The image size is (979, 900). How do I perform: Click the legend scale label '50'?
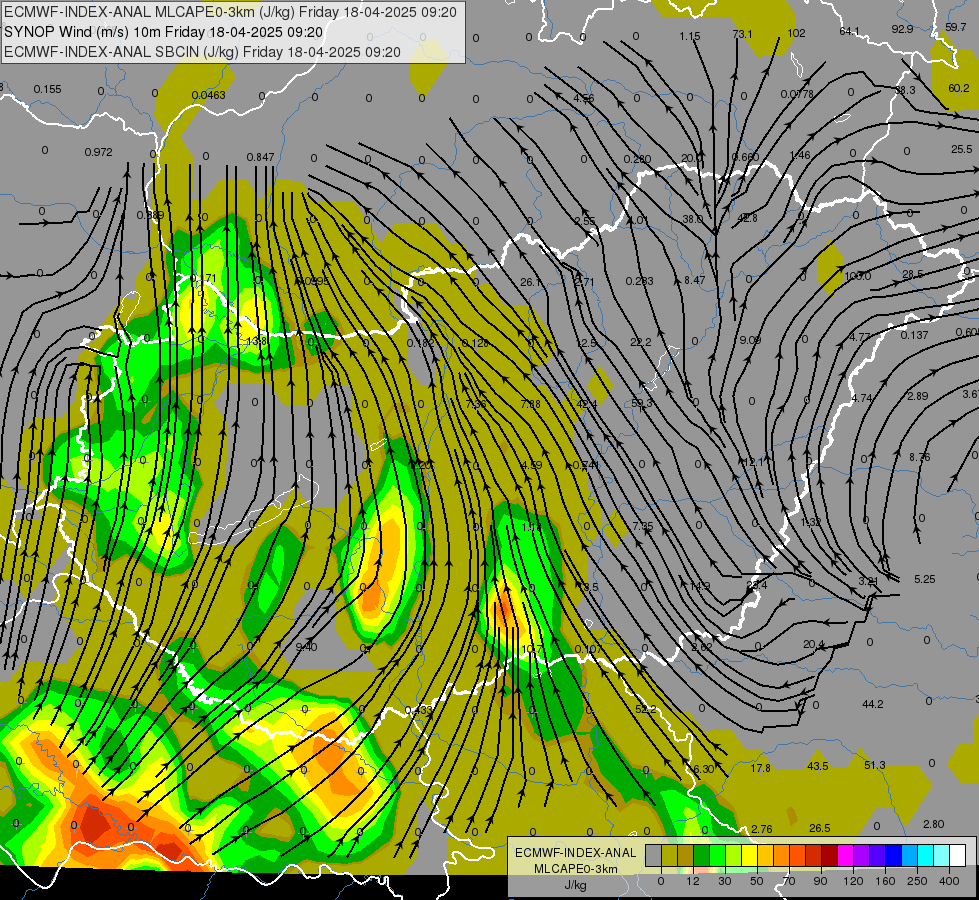tap(757, 881)
